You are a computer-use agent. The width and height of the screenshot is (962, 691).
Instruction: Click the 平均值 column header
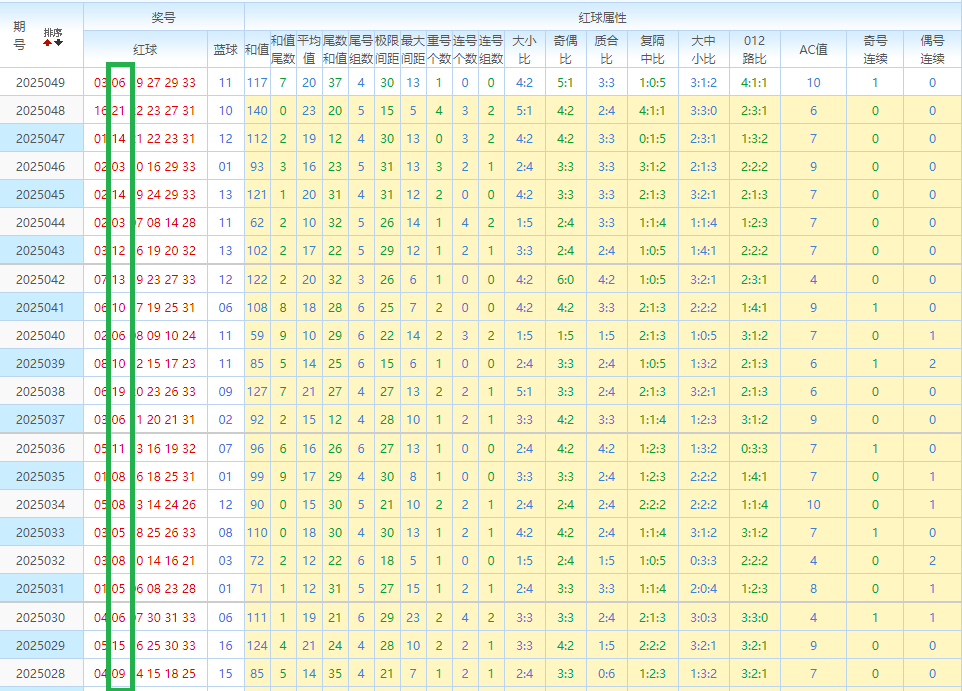309,50
